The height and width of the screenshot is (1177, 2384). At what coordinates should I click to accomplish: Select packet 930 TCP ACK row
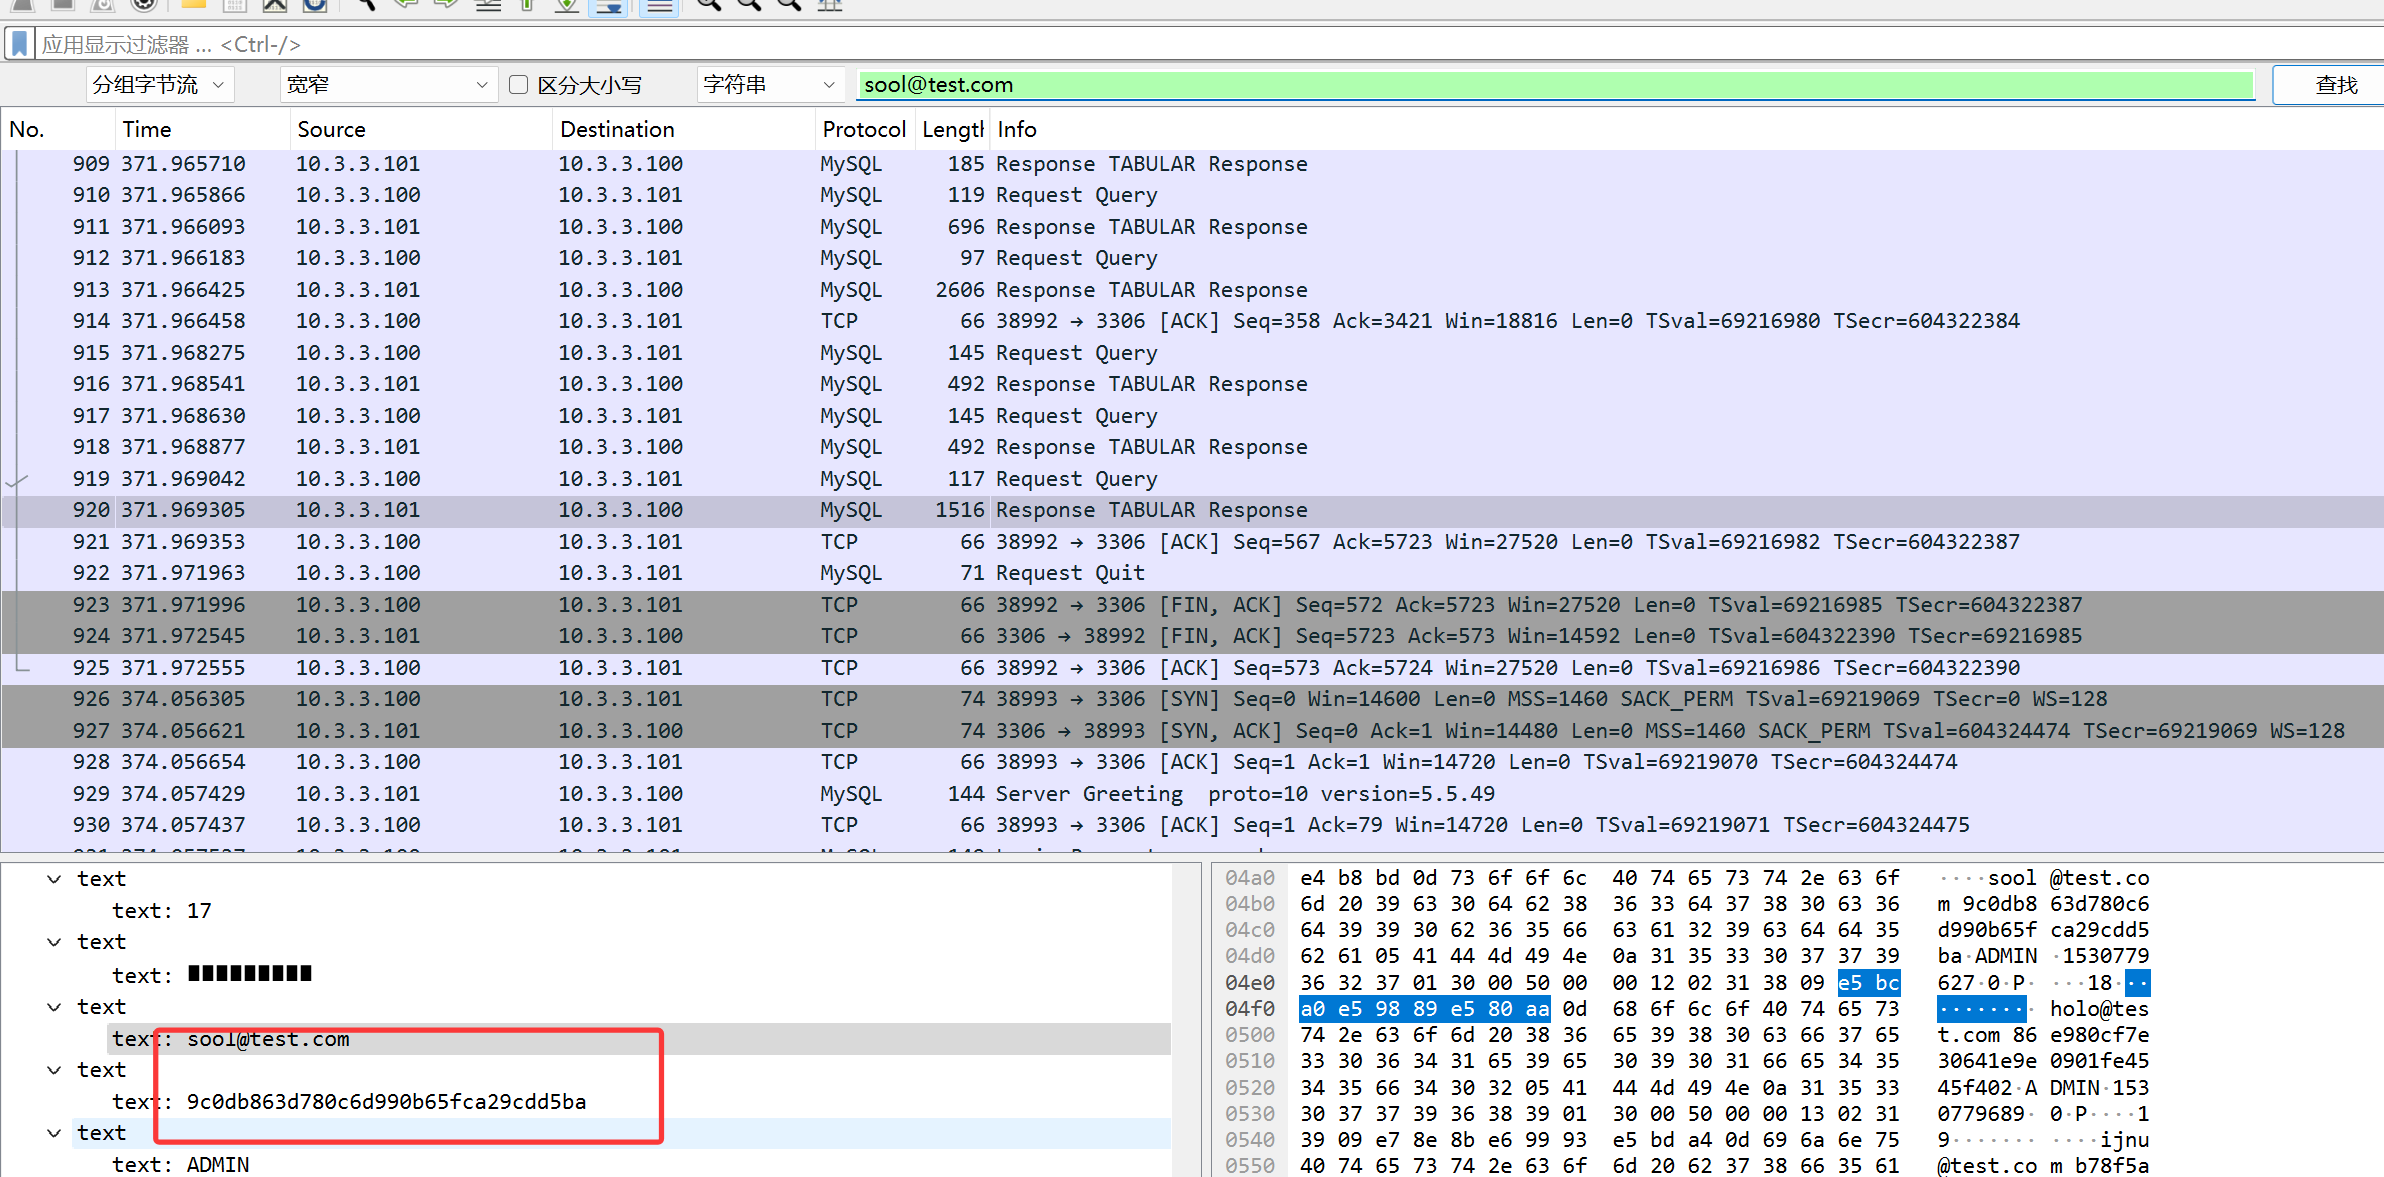point(1192,825)
